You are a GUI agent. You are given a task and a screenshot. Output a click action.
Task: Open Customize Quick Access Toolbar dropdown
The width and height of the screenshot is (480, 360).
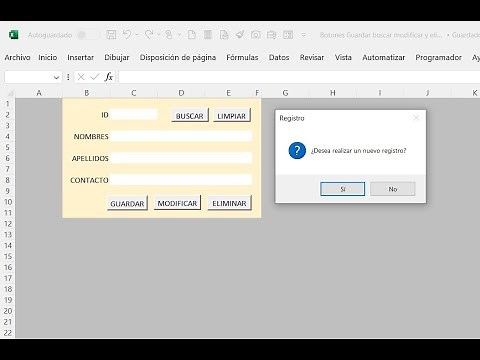pyautogui.click(x=303, y=35)
